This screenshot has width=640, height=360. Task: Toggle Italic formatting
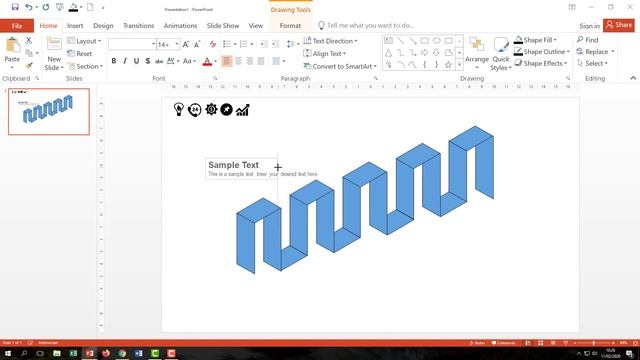click(125, 61)
